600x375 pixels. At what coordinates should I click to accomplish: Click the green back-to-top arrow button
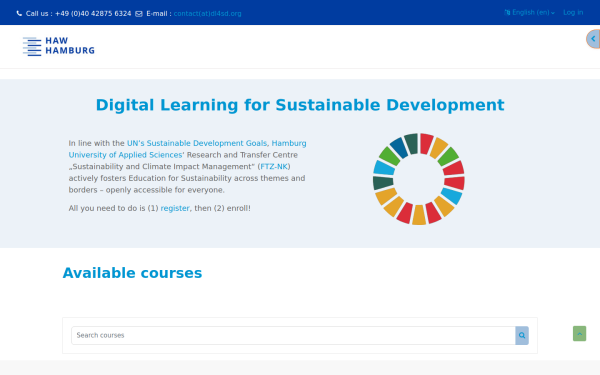point(579,334)
